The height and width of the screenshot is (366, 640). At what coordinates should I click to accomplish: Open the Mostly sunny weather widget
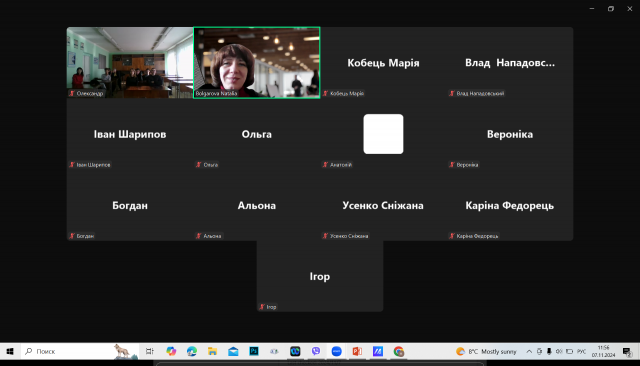[x=486, y=351]
